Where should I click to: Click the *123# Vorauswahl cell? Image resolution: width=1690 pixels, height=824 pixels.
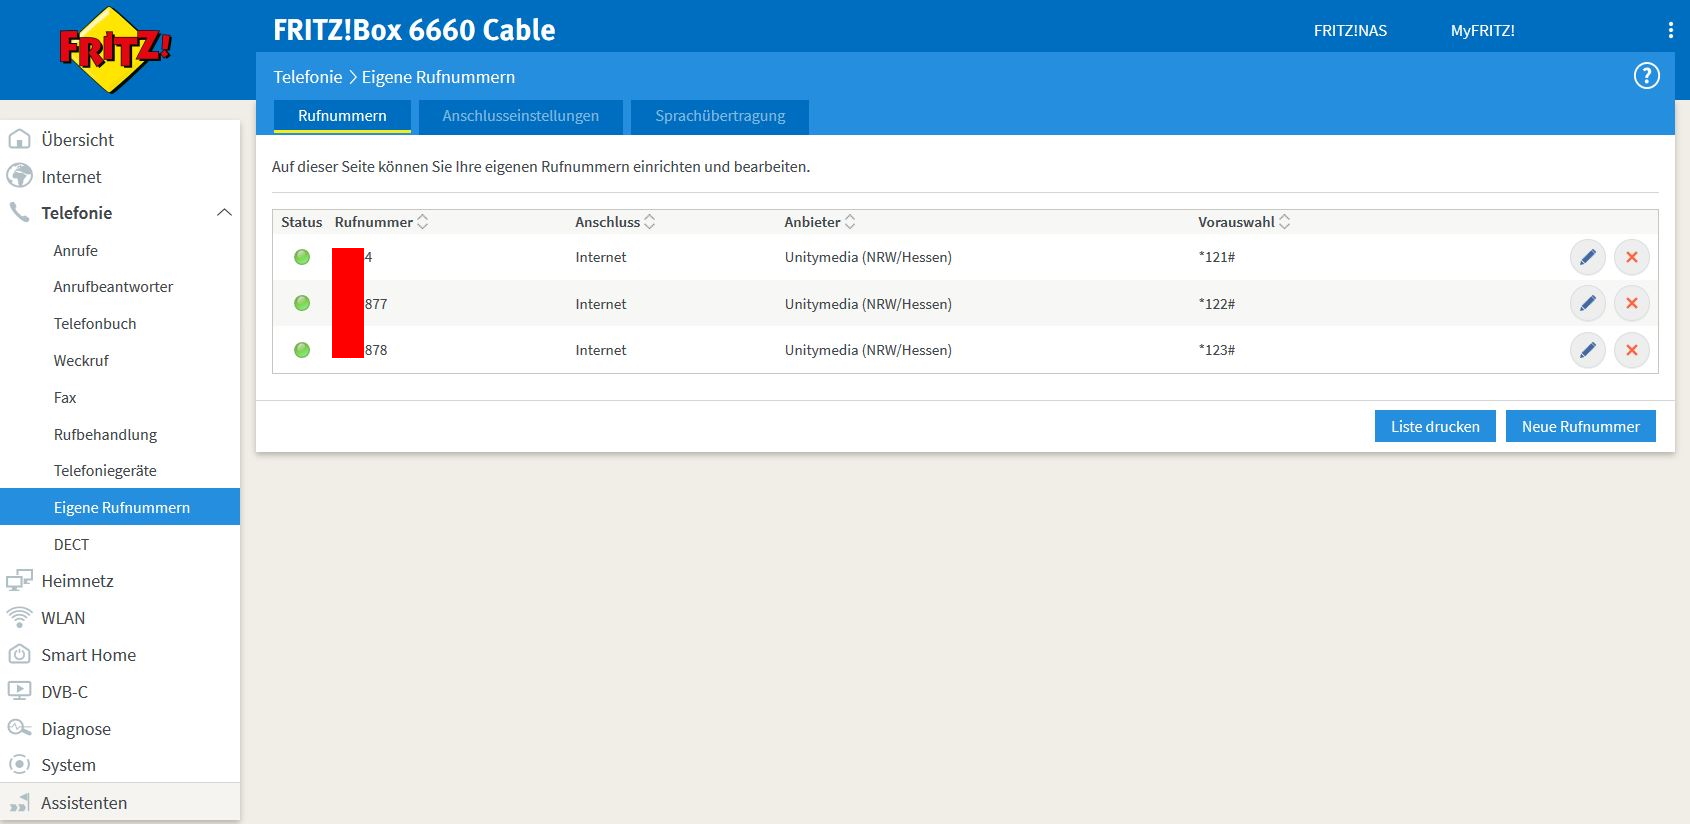1217,350
